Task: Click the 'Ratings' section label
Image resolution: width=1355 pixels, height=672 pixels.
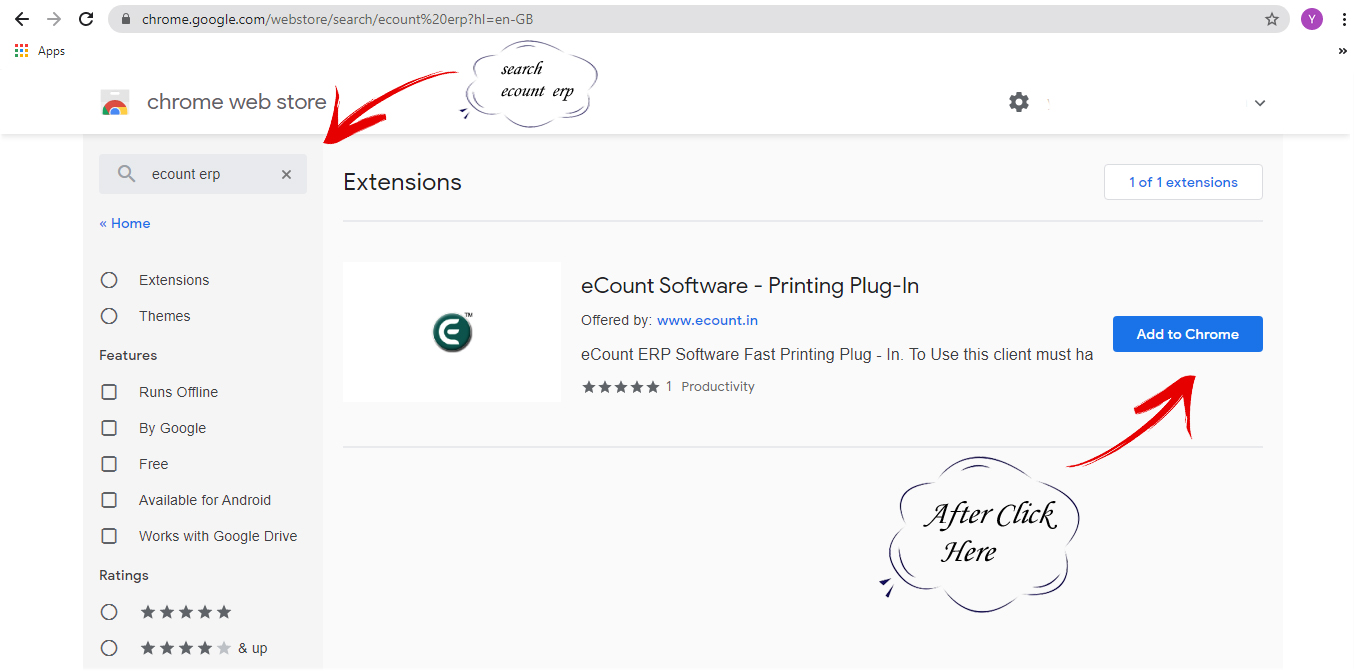Action: tap(124, 575)
